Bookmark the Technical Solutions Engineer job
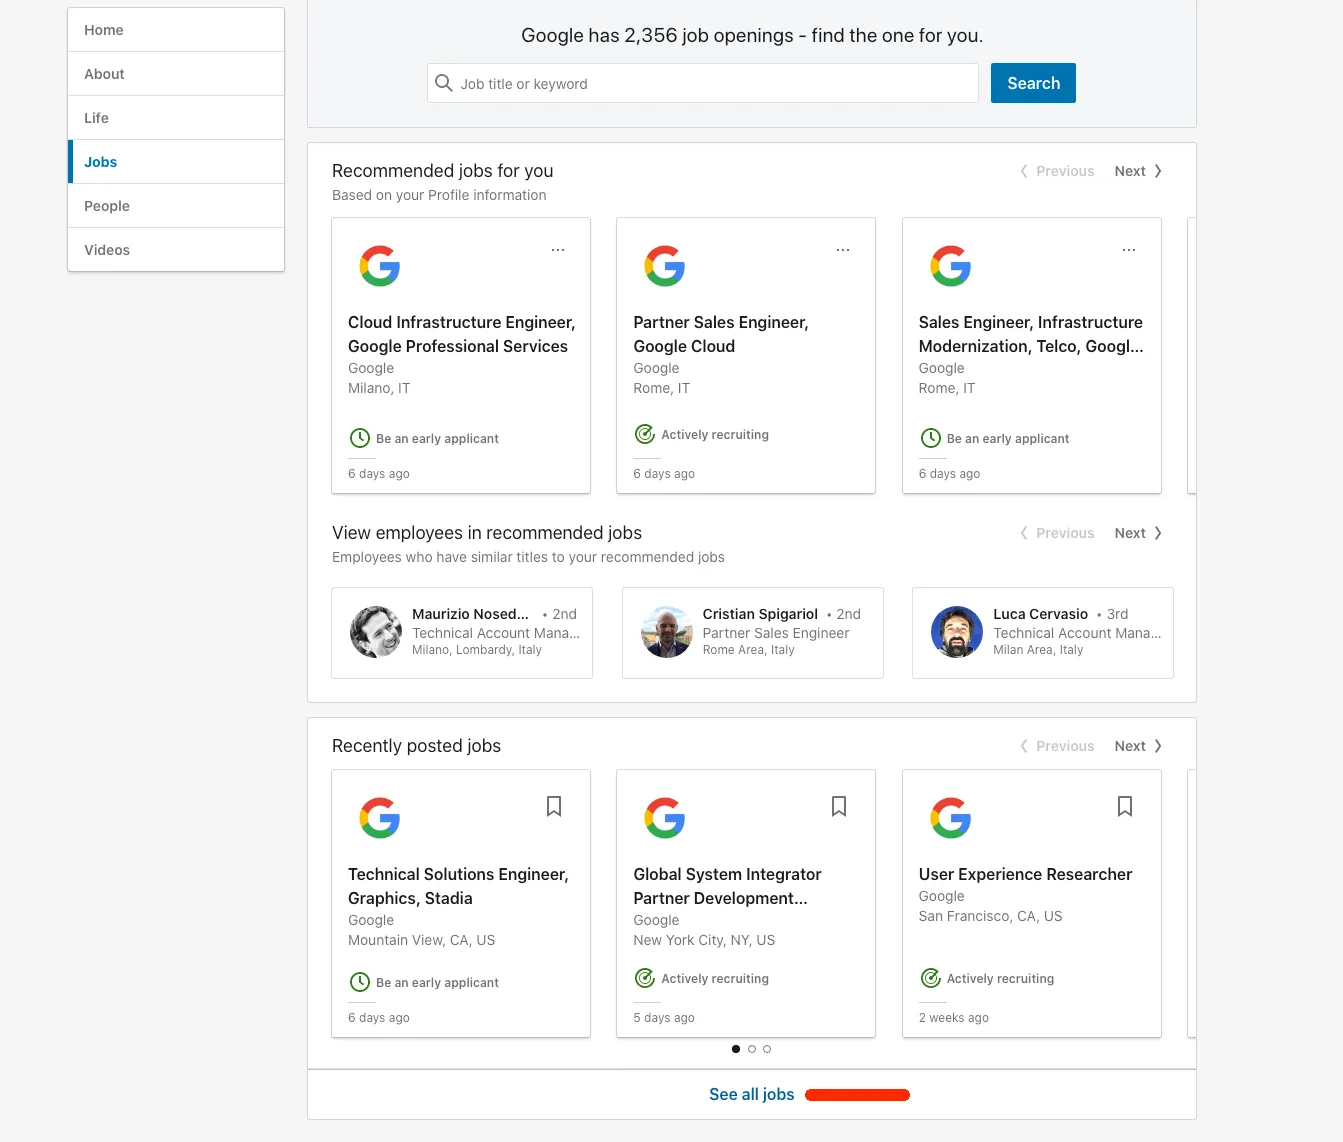 point(554,806)
